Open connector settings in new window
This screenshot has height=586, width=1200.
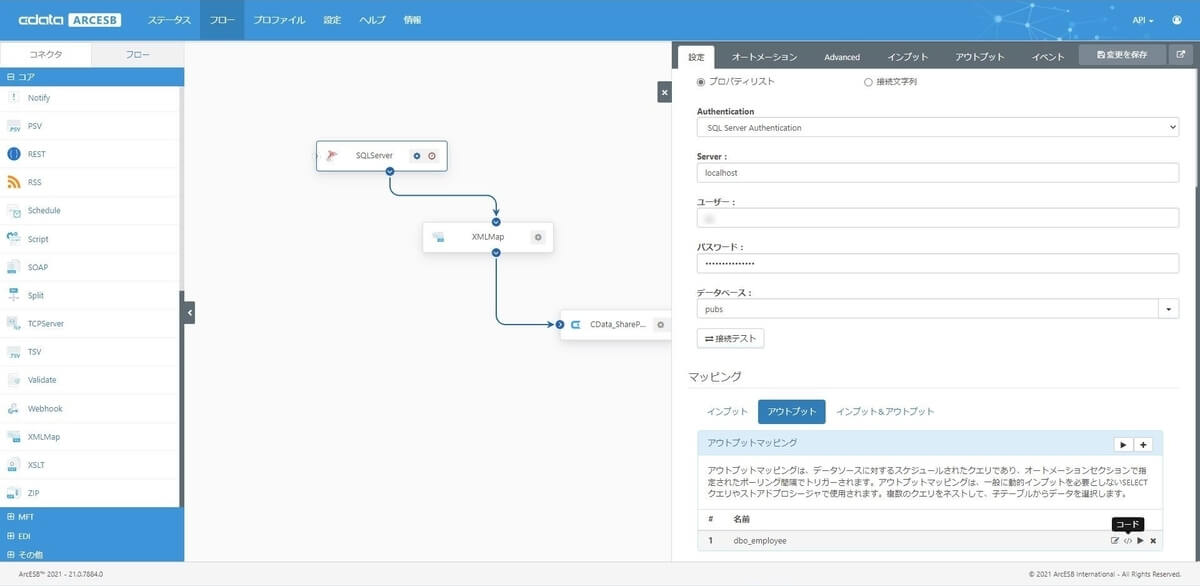1181,55
